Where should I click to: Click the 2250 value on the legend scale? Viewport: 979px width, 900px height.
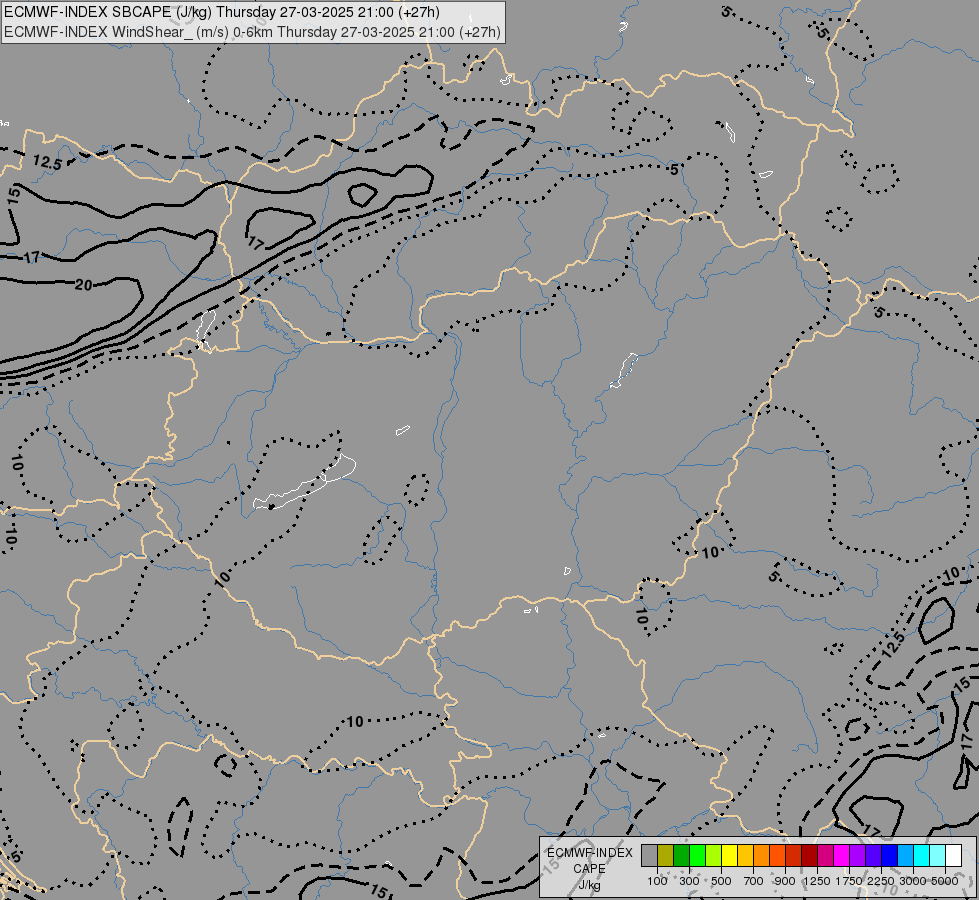881,881
